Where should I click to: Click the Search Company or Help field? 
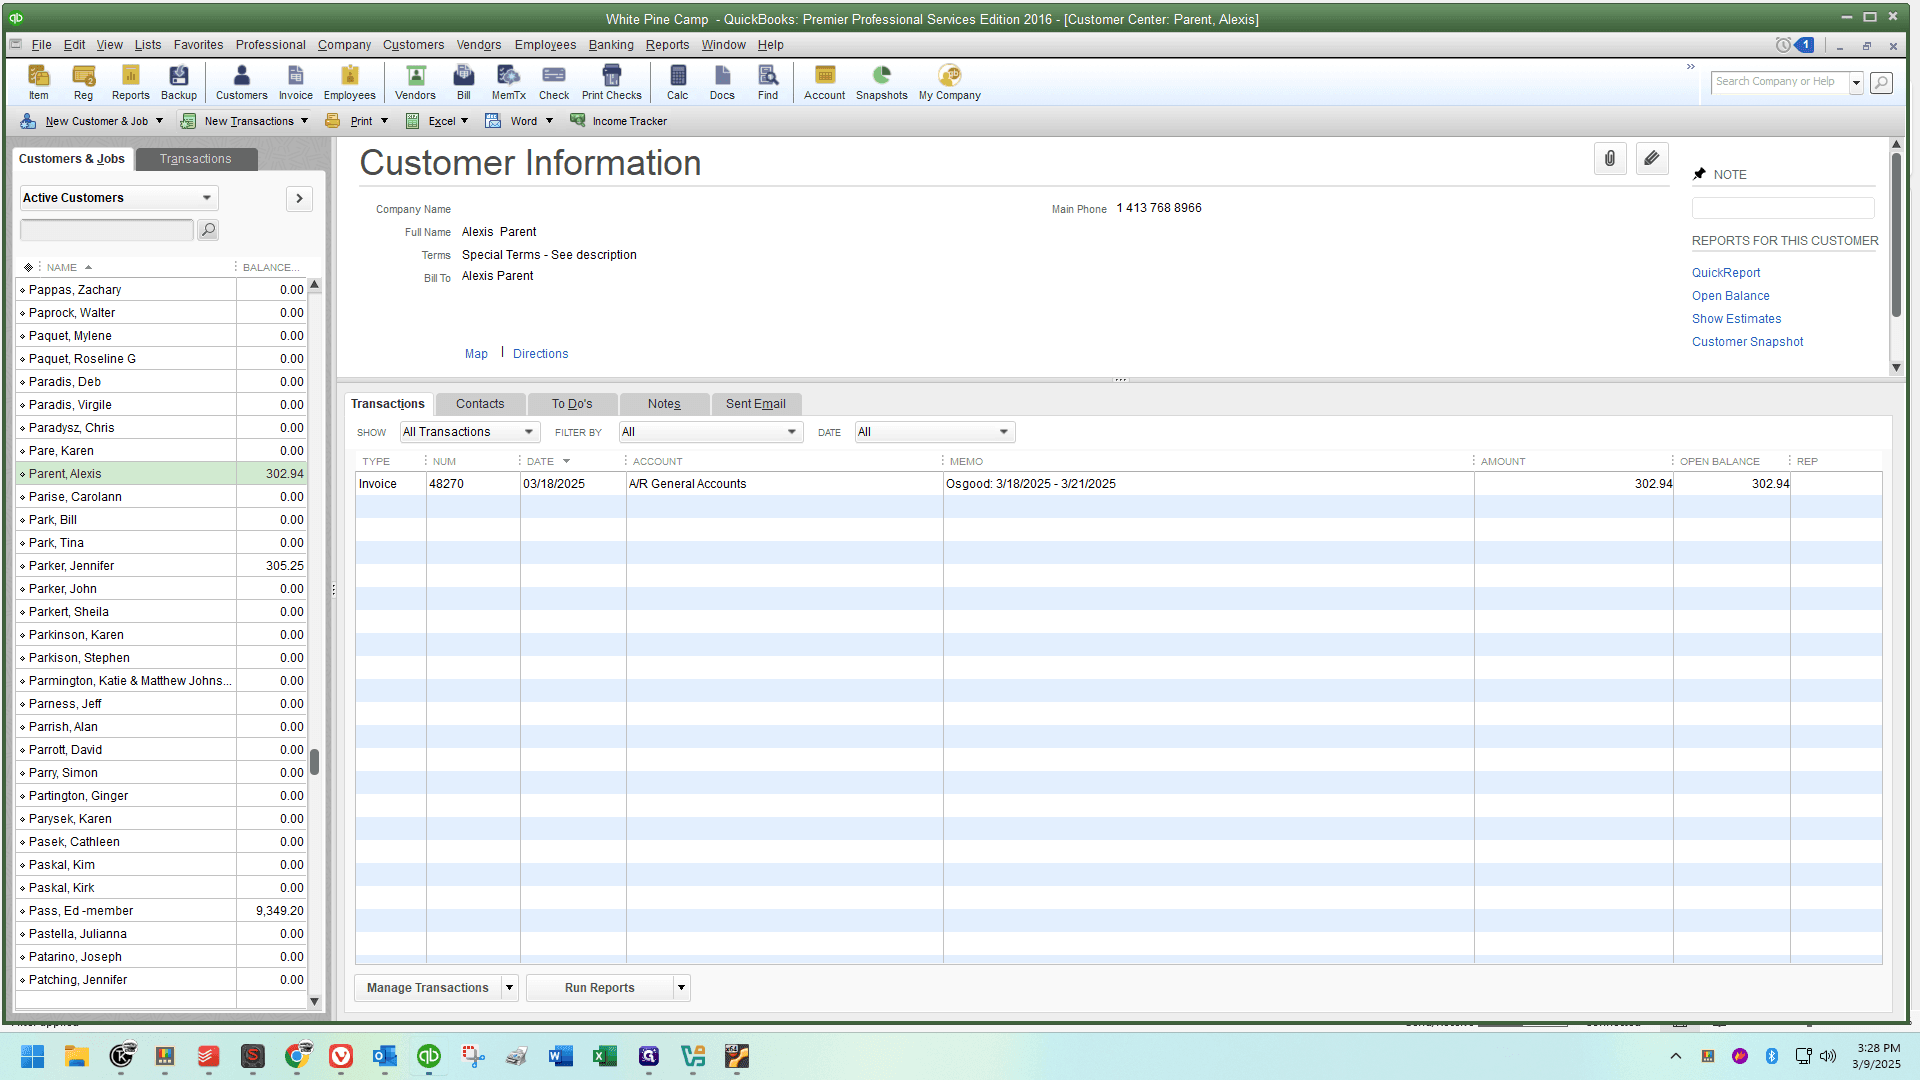[x=1780, y=82]
